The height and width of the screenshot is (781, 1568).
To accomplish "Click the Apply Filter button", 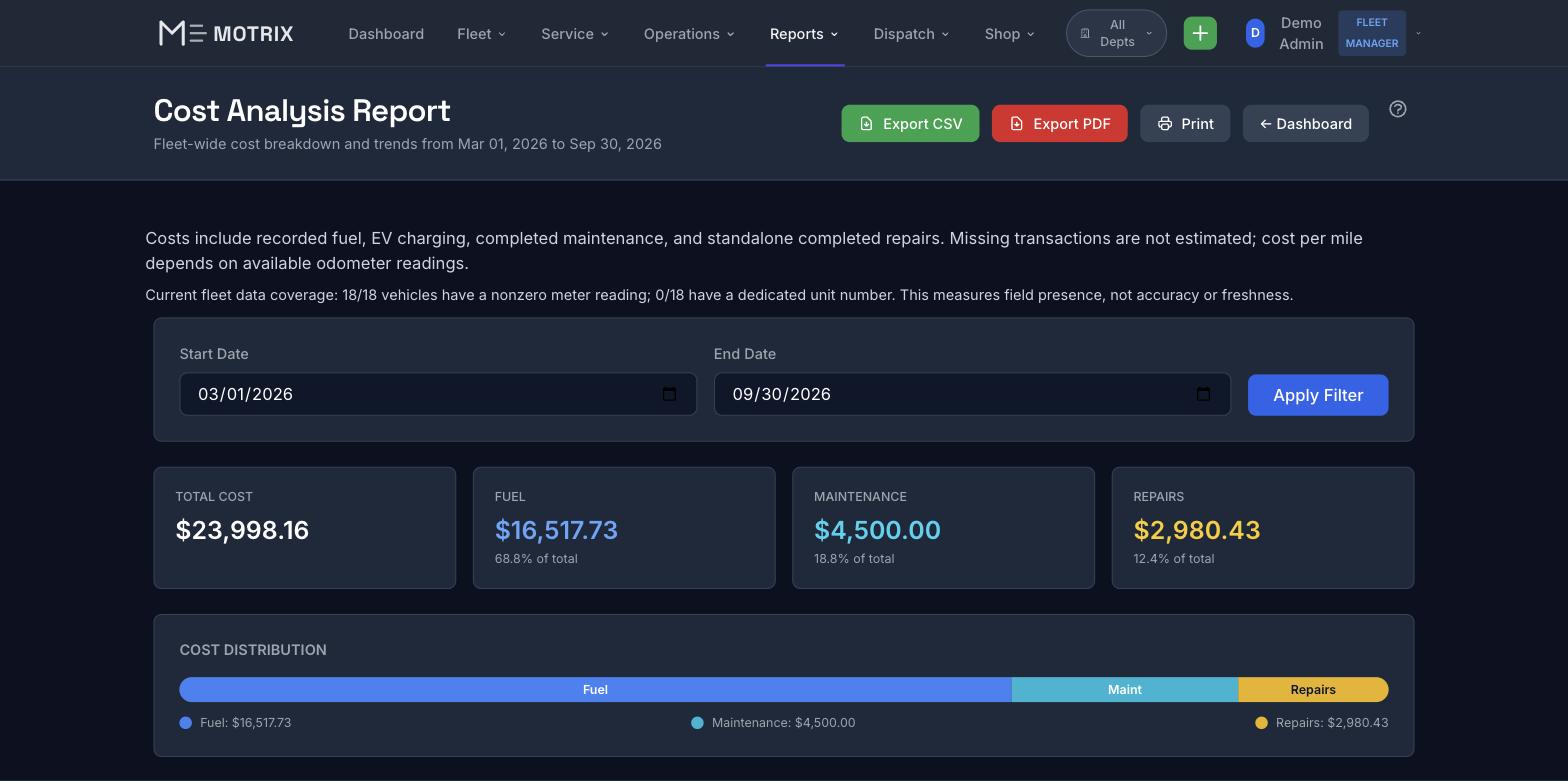I will click(1318, 395).
